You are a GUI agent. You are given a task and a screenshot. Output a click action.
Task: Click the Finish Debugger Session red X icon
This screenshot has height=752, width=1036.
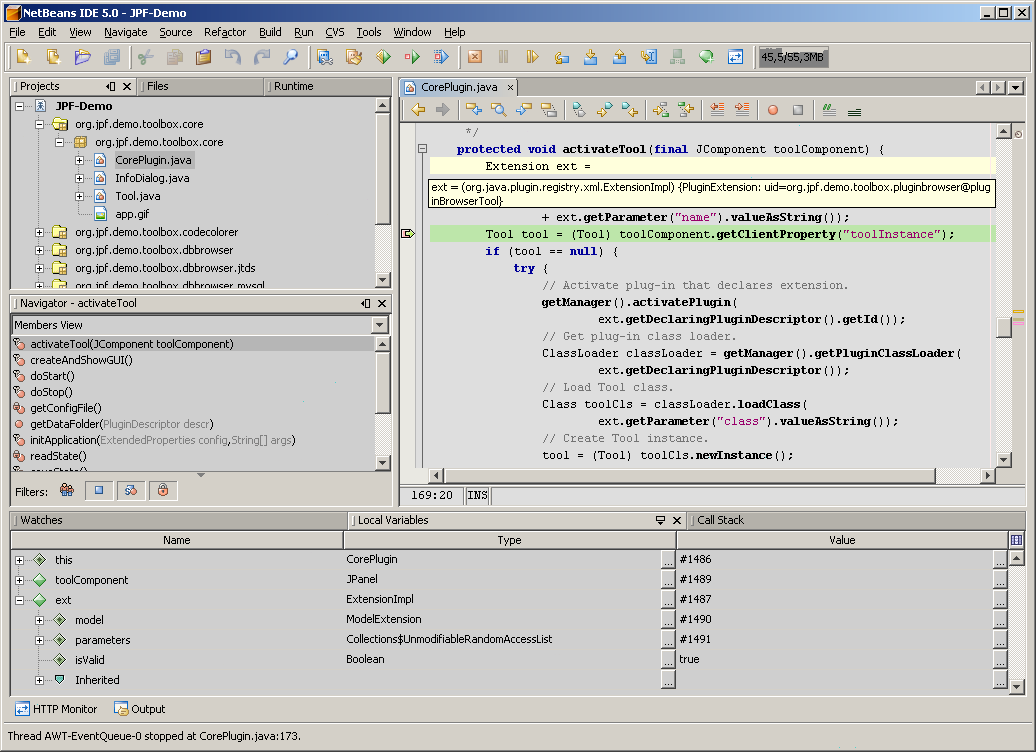(474, 57)
